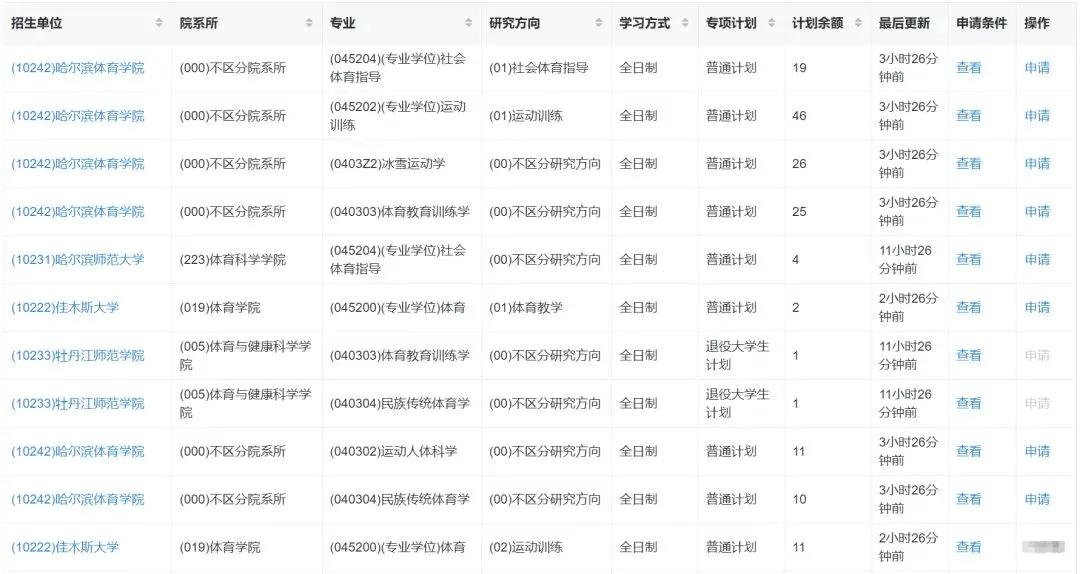Viewport: 1080px width, 574px height.
Task: Open 牡丹江师范学院 link in 体育教育训练学 row
Action: point(78,356)
